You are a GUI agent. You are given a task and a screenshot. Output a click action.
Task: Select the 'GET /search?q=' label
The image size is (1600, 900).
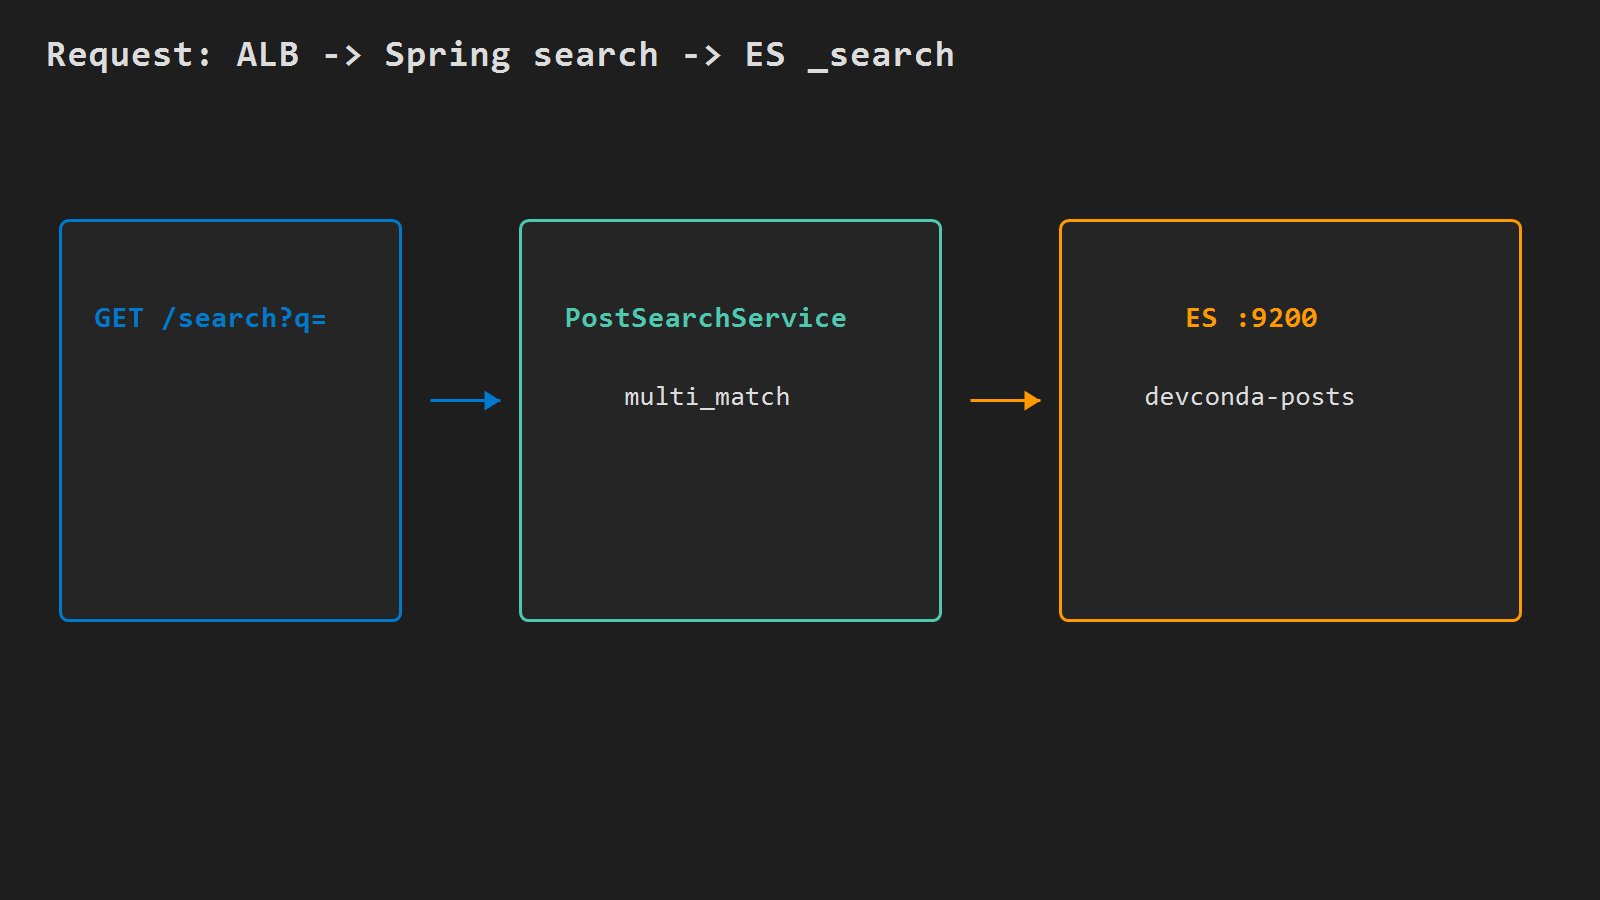pos(210,318)
